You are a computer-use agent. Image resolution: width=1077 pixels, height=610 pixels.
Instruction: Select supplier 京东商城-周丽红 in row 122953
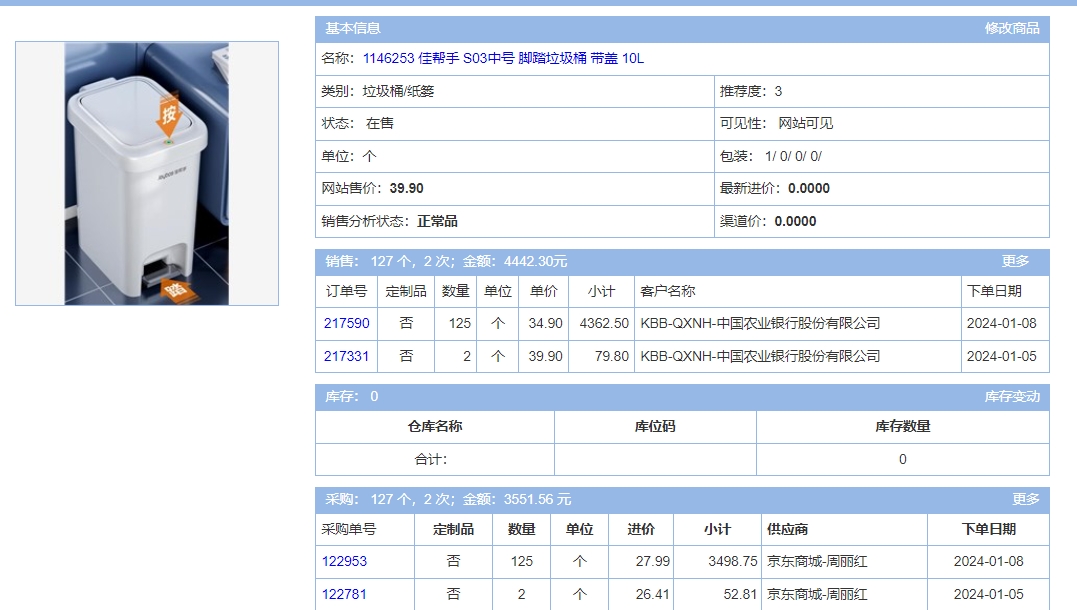[x=817, y=561]
